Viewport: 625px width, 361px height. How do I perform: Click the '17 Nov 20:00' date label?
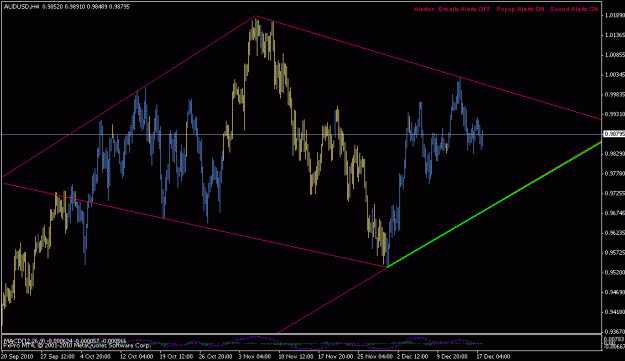tap(335, 356)
